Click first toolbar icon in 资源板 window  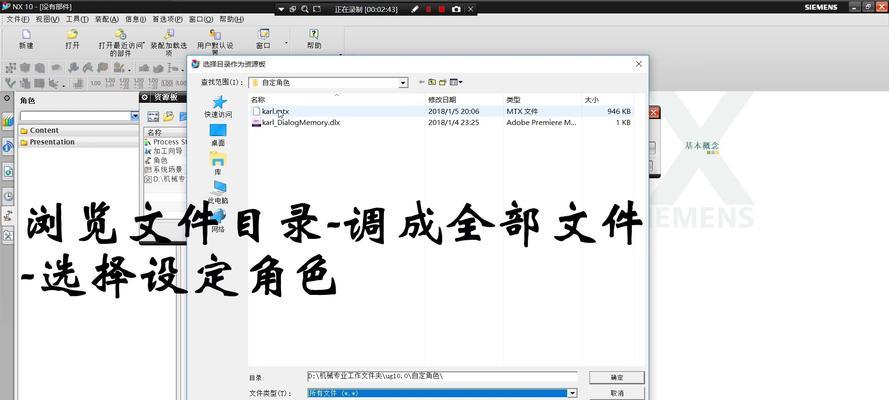click(153, 117)
